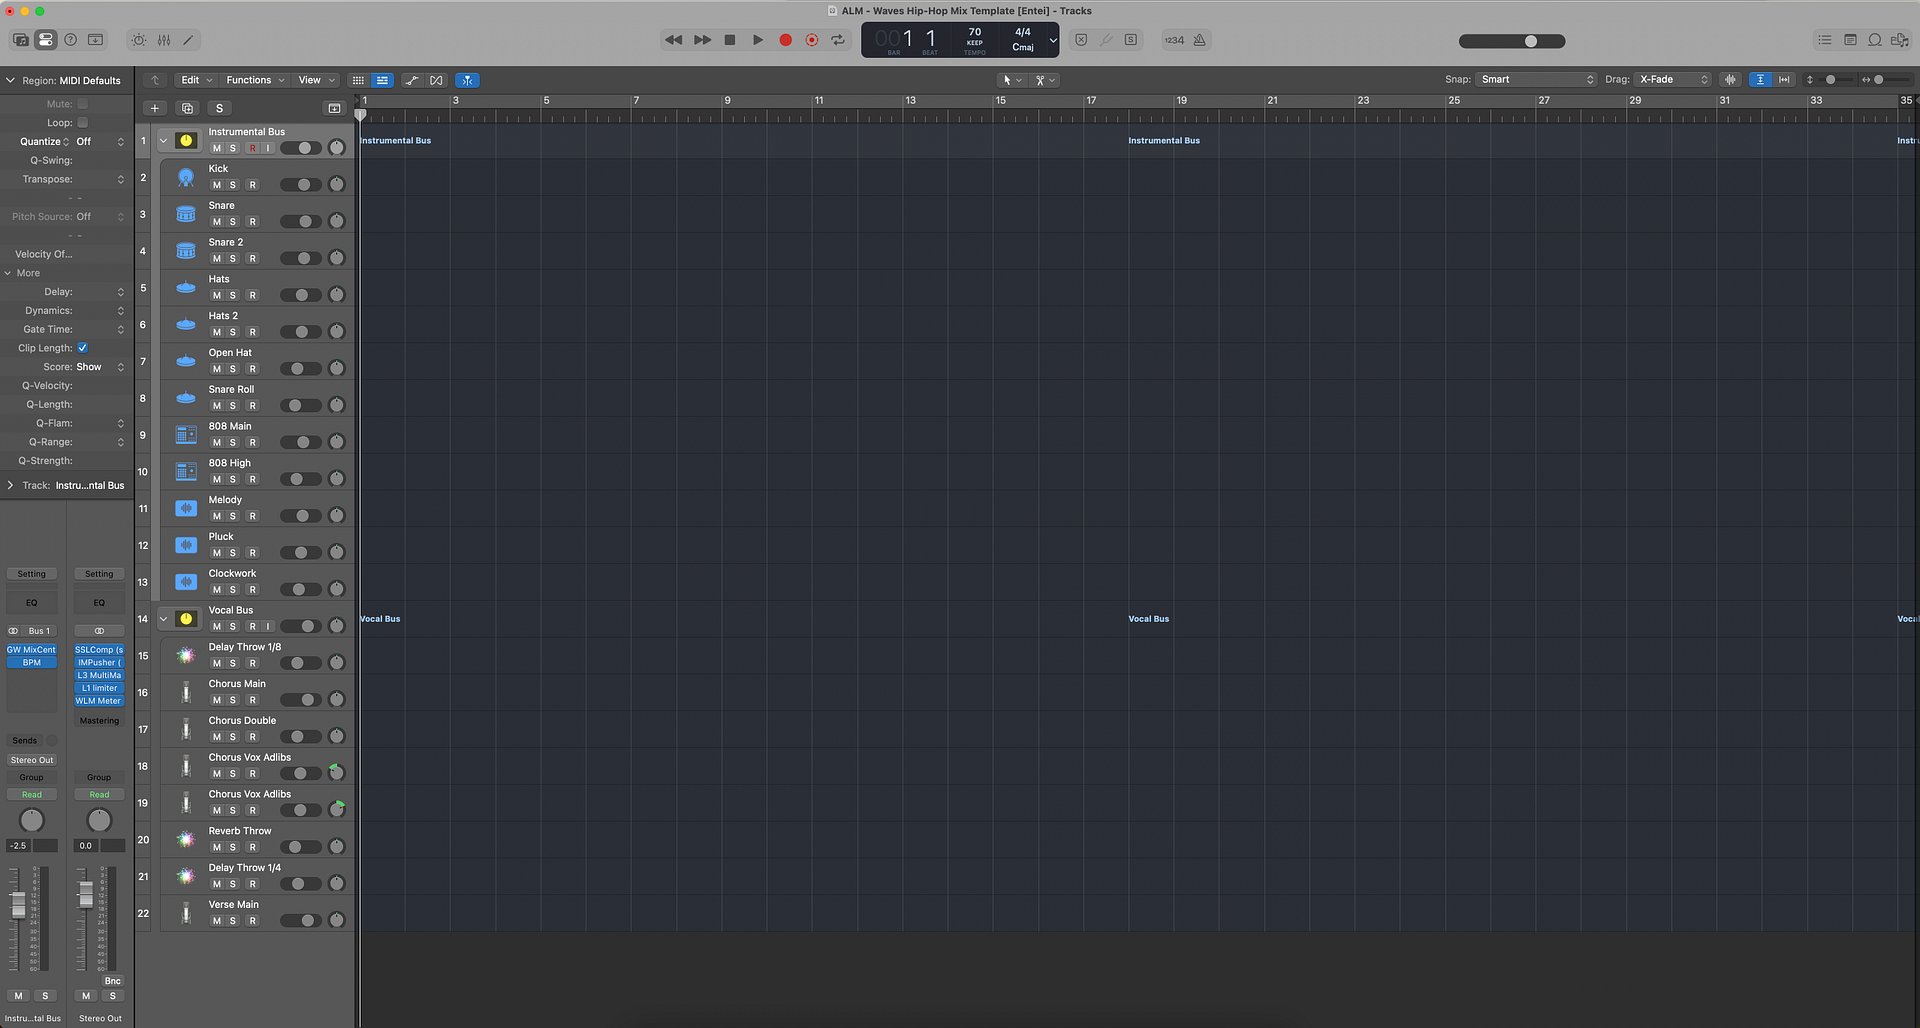This screenshot has height=1028, width=1920.
Task: Click the Forward transport button
Action: click(703, 40)
